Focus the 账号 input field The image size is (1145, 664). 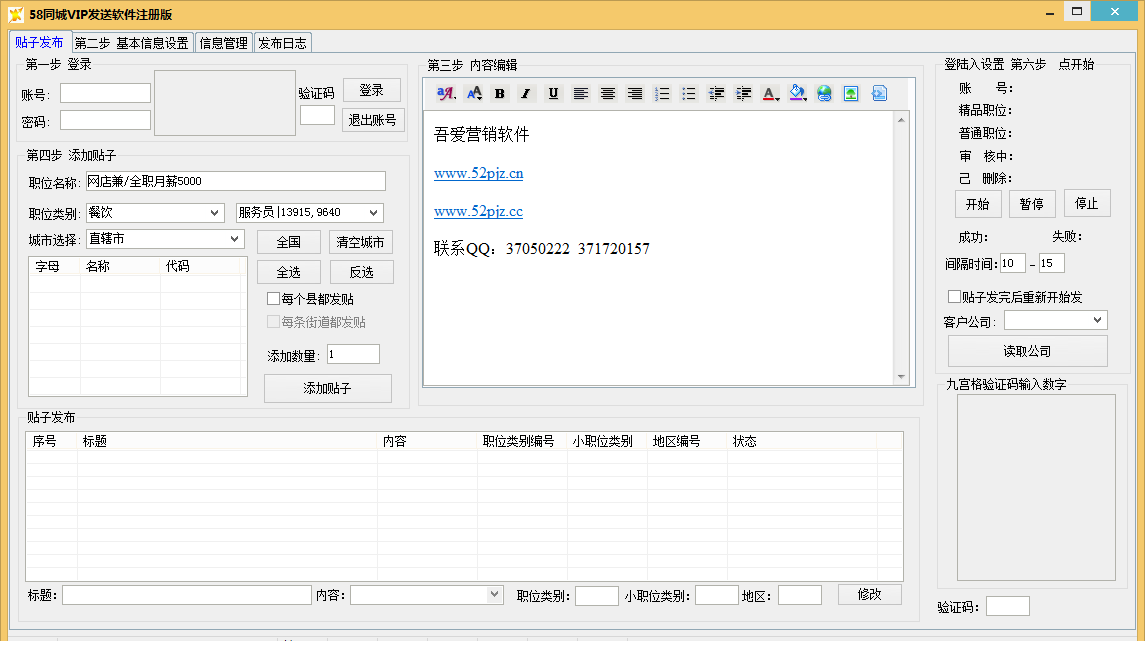click(x=105, y=93)
